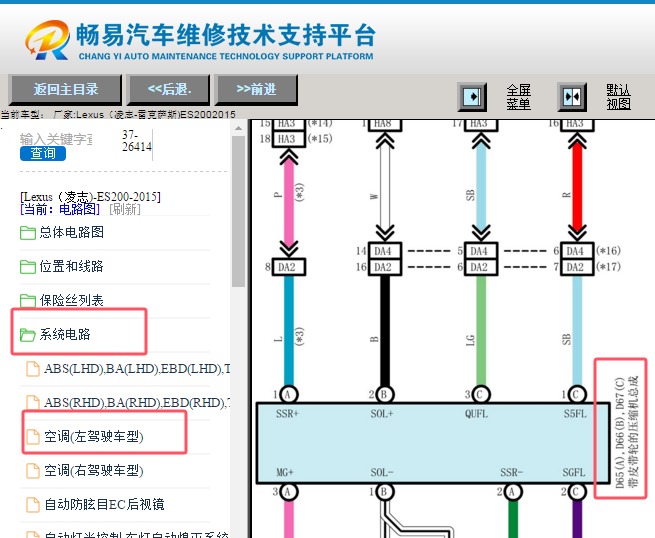655x538 pixels.
Task: Open ABS(RHD),BA(RHD),EBD(RHD) circuit document
Action: click(137, 402)
